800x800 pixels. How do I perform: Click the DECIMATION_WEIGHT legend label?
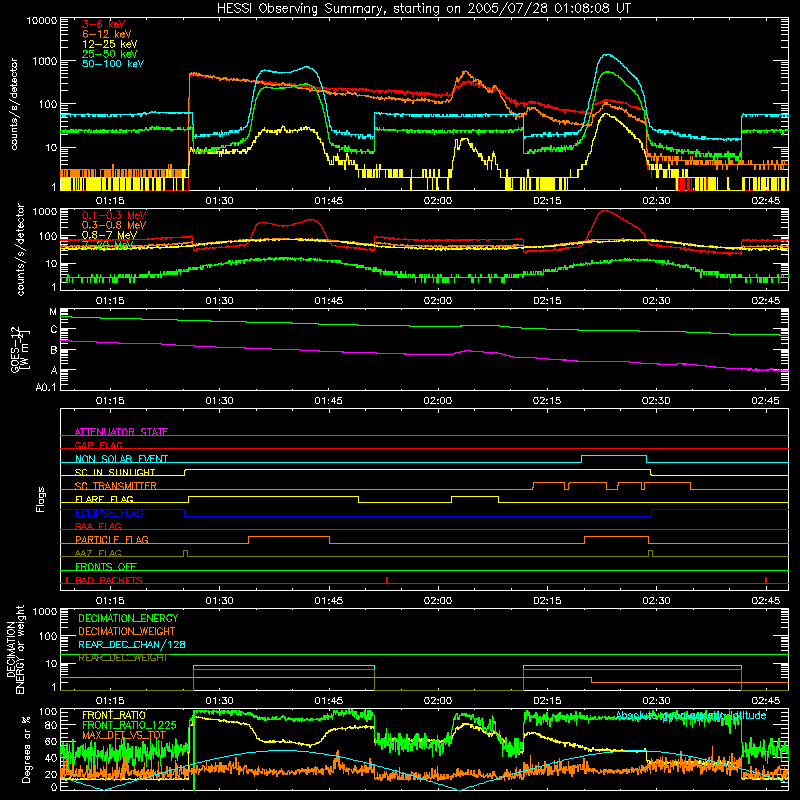click(127, 631)
